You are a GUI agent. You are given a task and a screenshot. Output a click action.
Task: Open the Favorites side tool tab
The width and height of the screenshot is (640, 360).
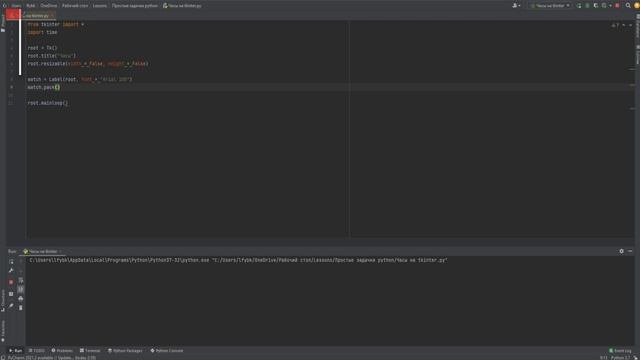click(x=3, y=331)
